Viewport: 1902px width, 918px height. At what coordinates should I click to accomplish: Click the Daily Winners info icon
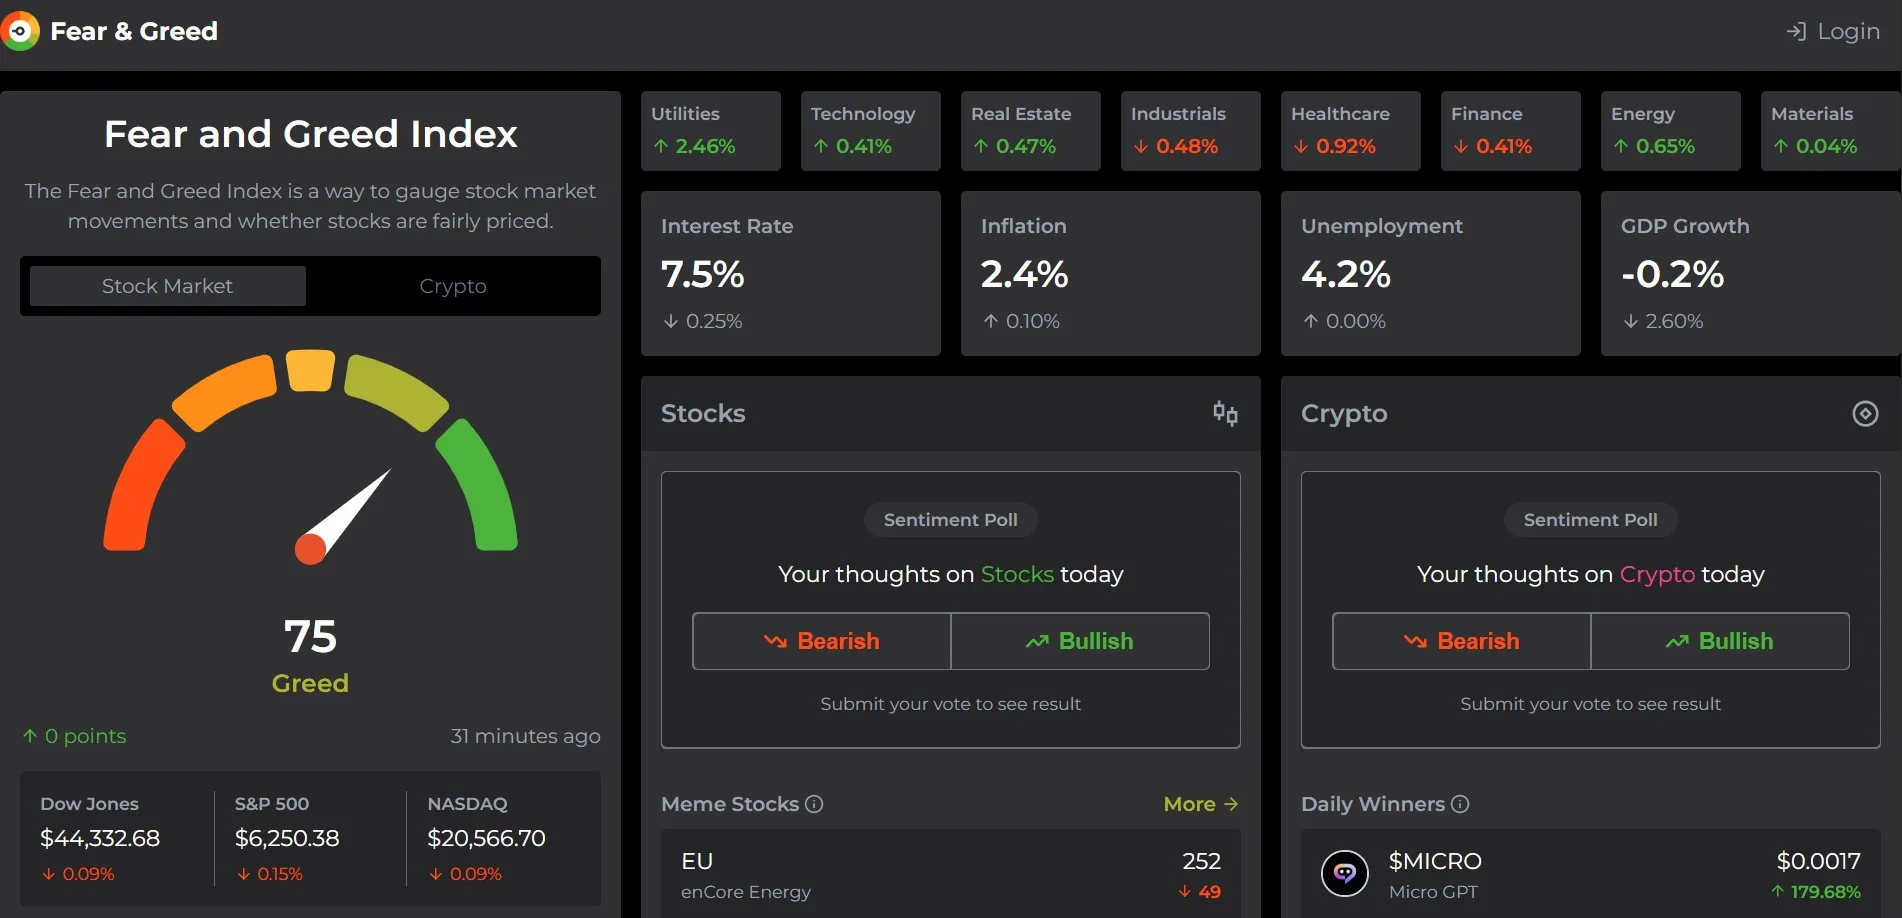(1460, 804)
